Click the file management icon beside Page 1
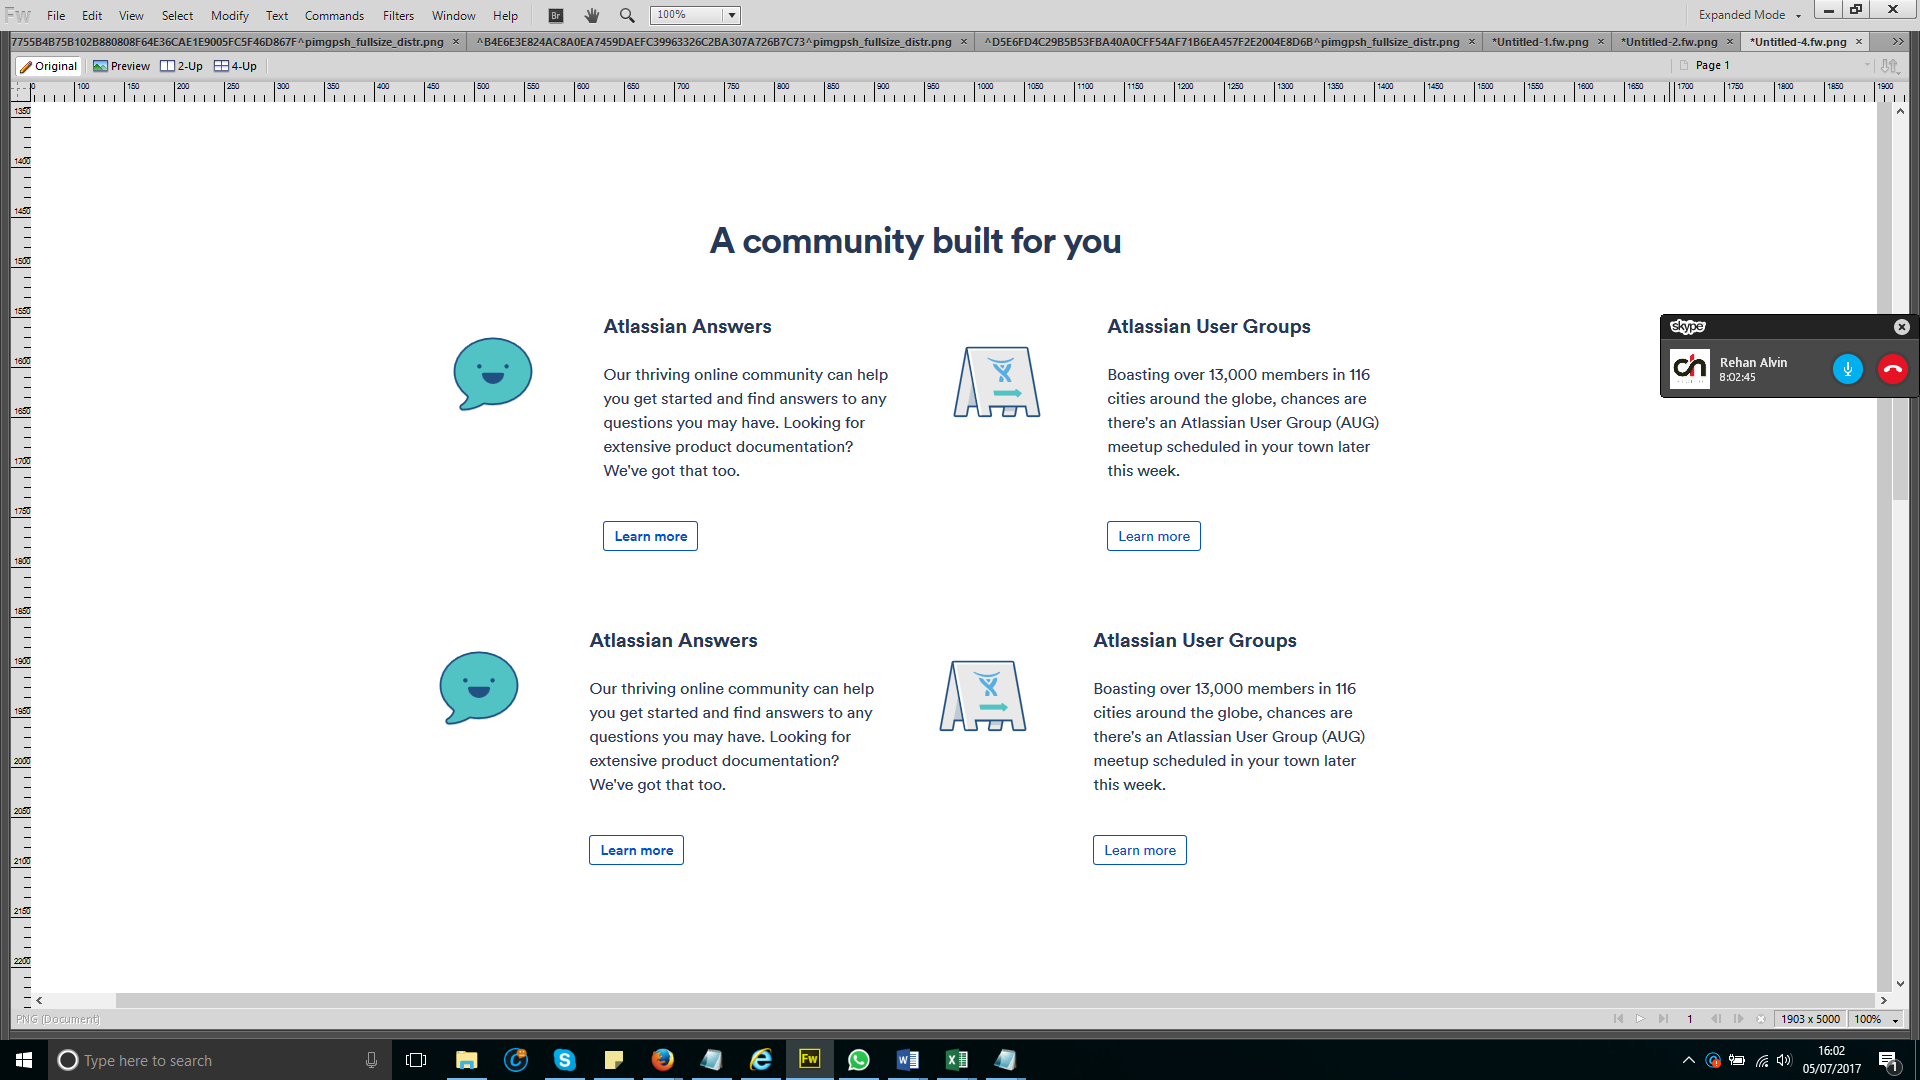Screen dimensions: 1920x1080 point(1889,65)
